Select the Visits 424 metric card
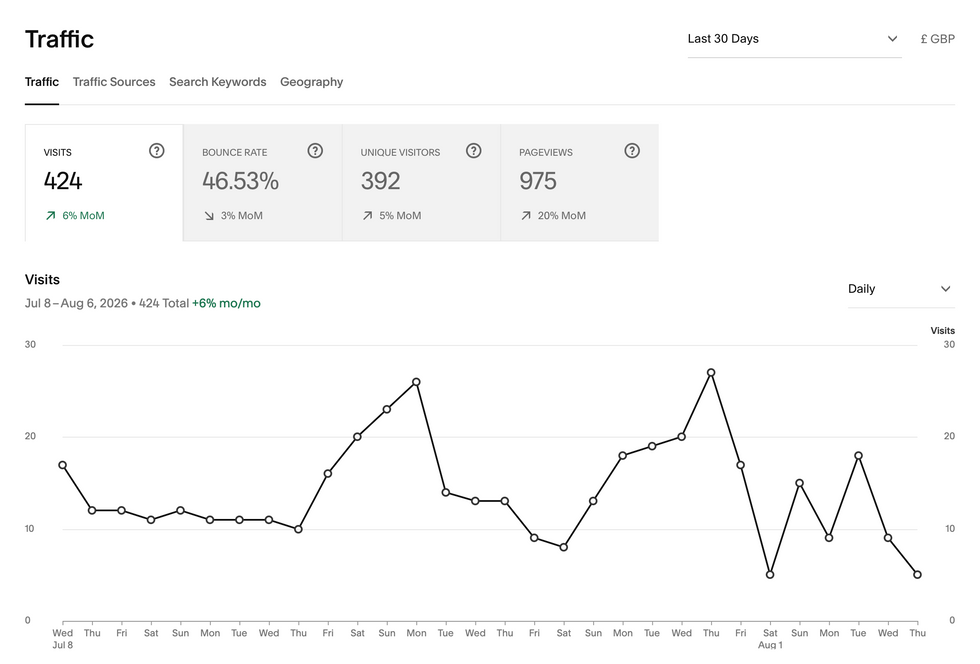Image resolution: width=980 pixels, height=664 pixels. tap(104, 183)
